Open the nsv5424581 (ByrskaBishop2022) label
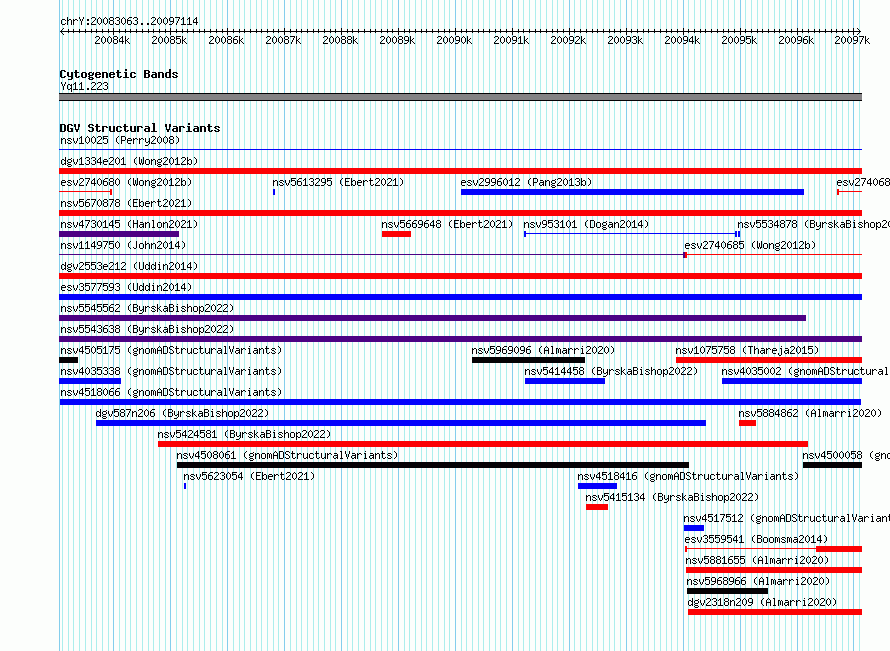Viewport: 890px width, 651px height. (244, 434)
